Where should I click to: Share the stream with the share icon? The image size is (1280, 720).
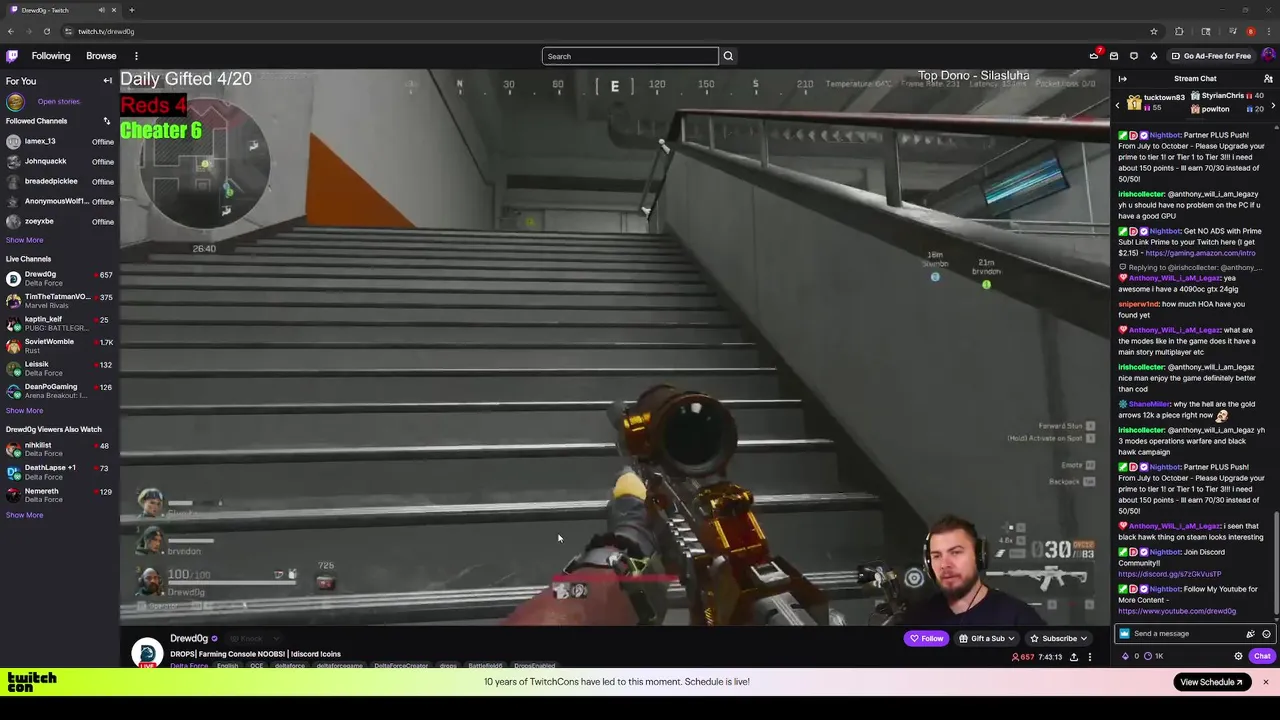(x=1074, y=657)
